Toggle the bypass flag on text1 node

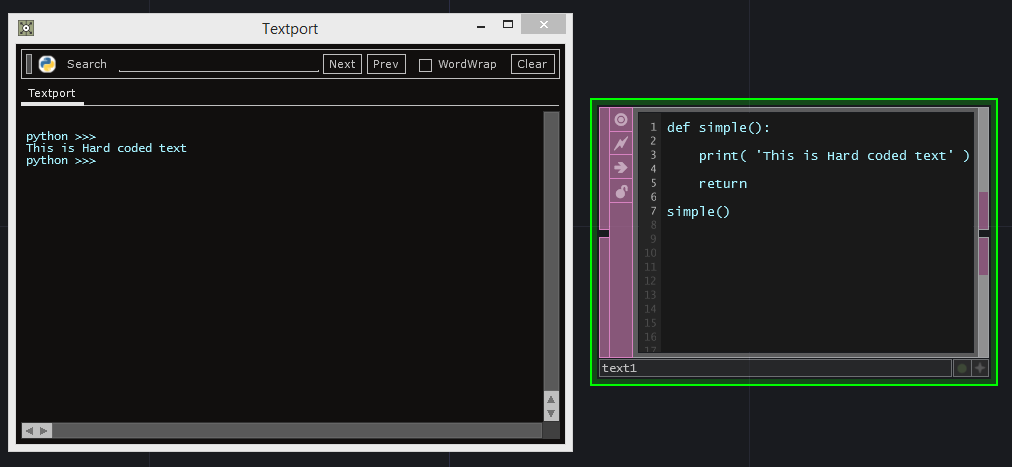[621, 144]
